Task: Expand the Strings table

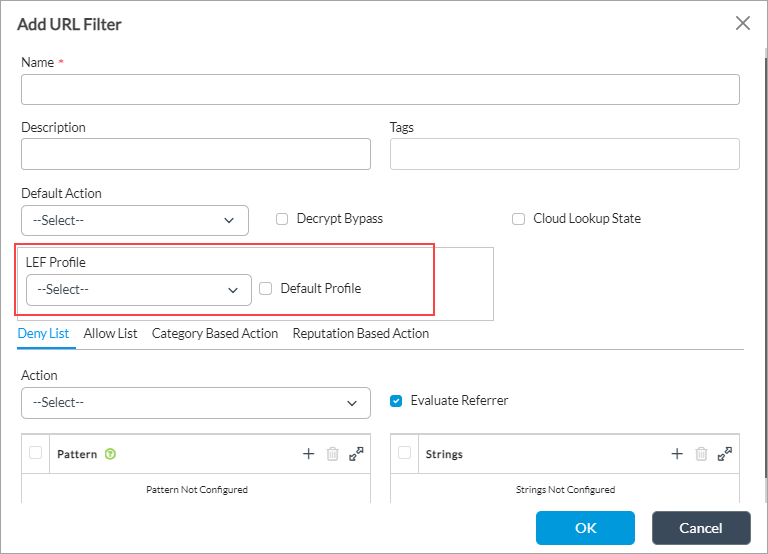Action: (725, 454)
